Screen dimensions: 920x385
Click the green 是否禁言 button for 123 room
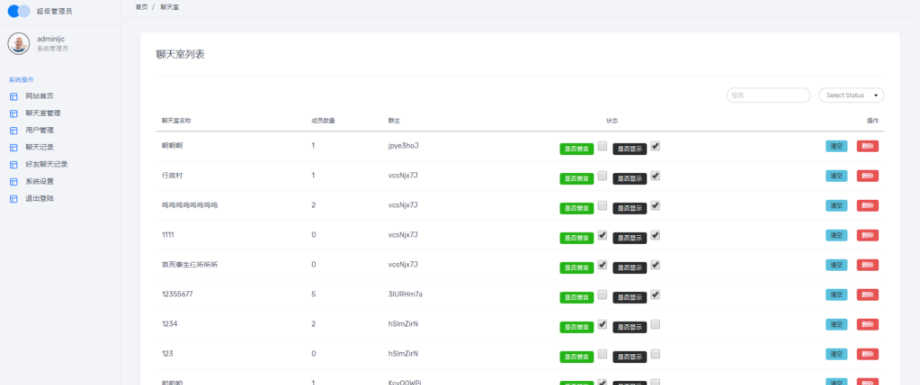point(577,357)
